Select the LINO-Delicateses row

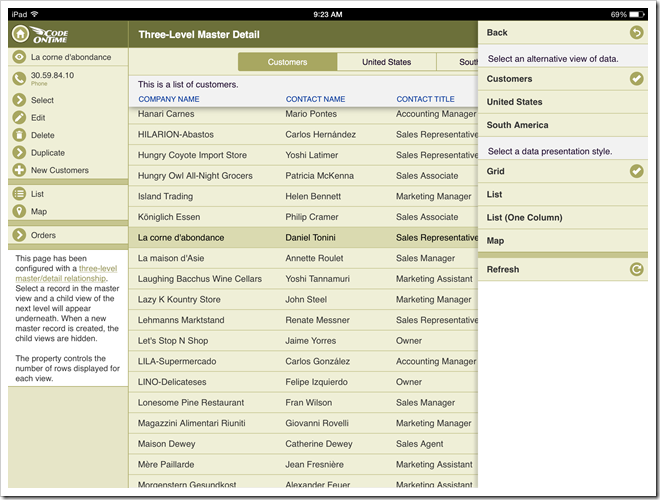click(x=303, y=382)
